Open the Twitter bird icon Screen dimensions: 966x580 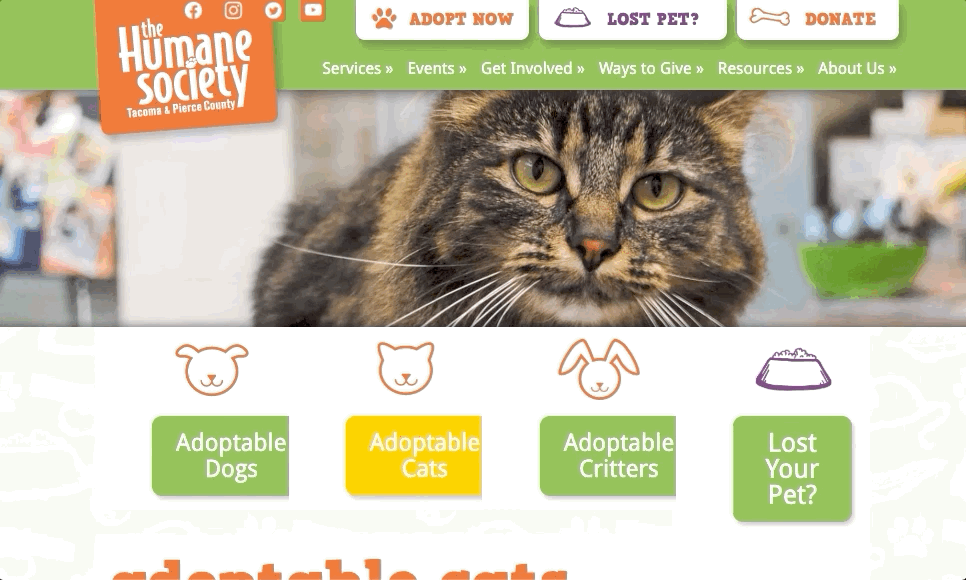274,10
